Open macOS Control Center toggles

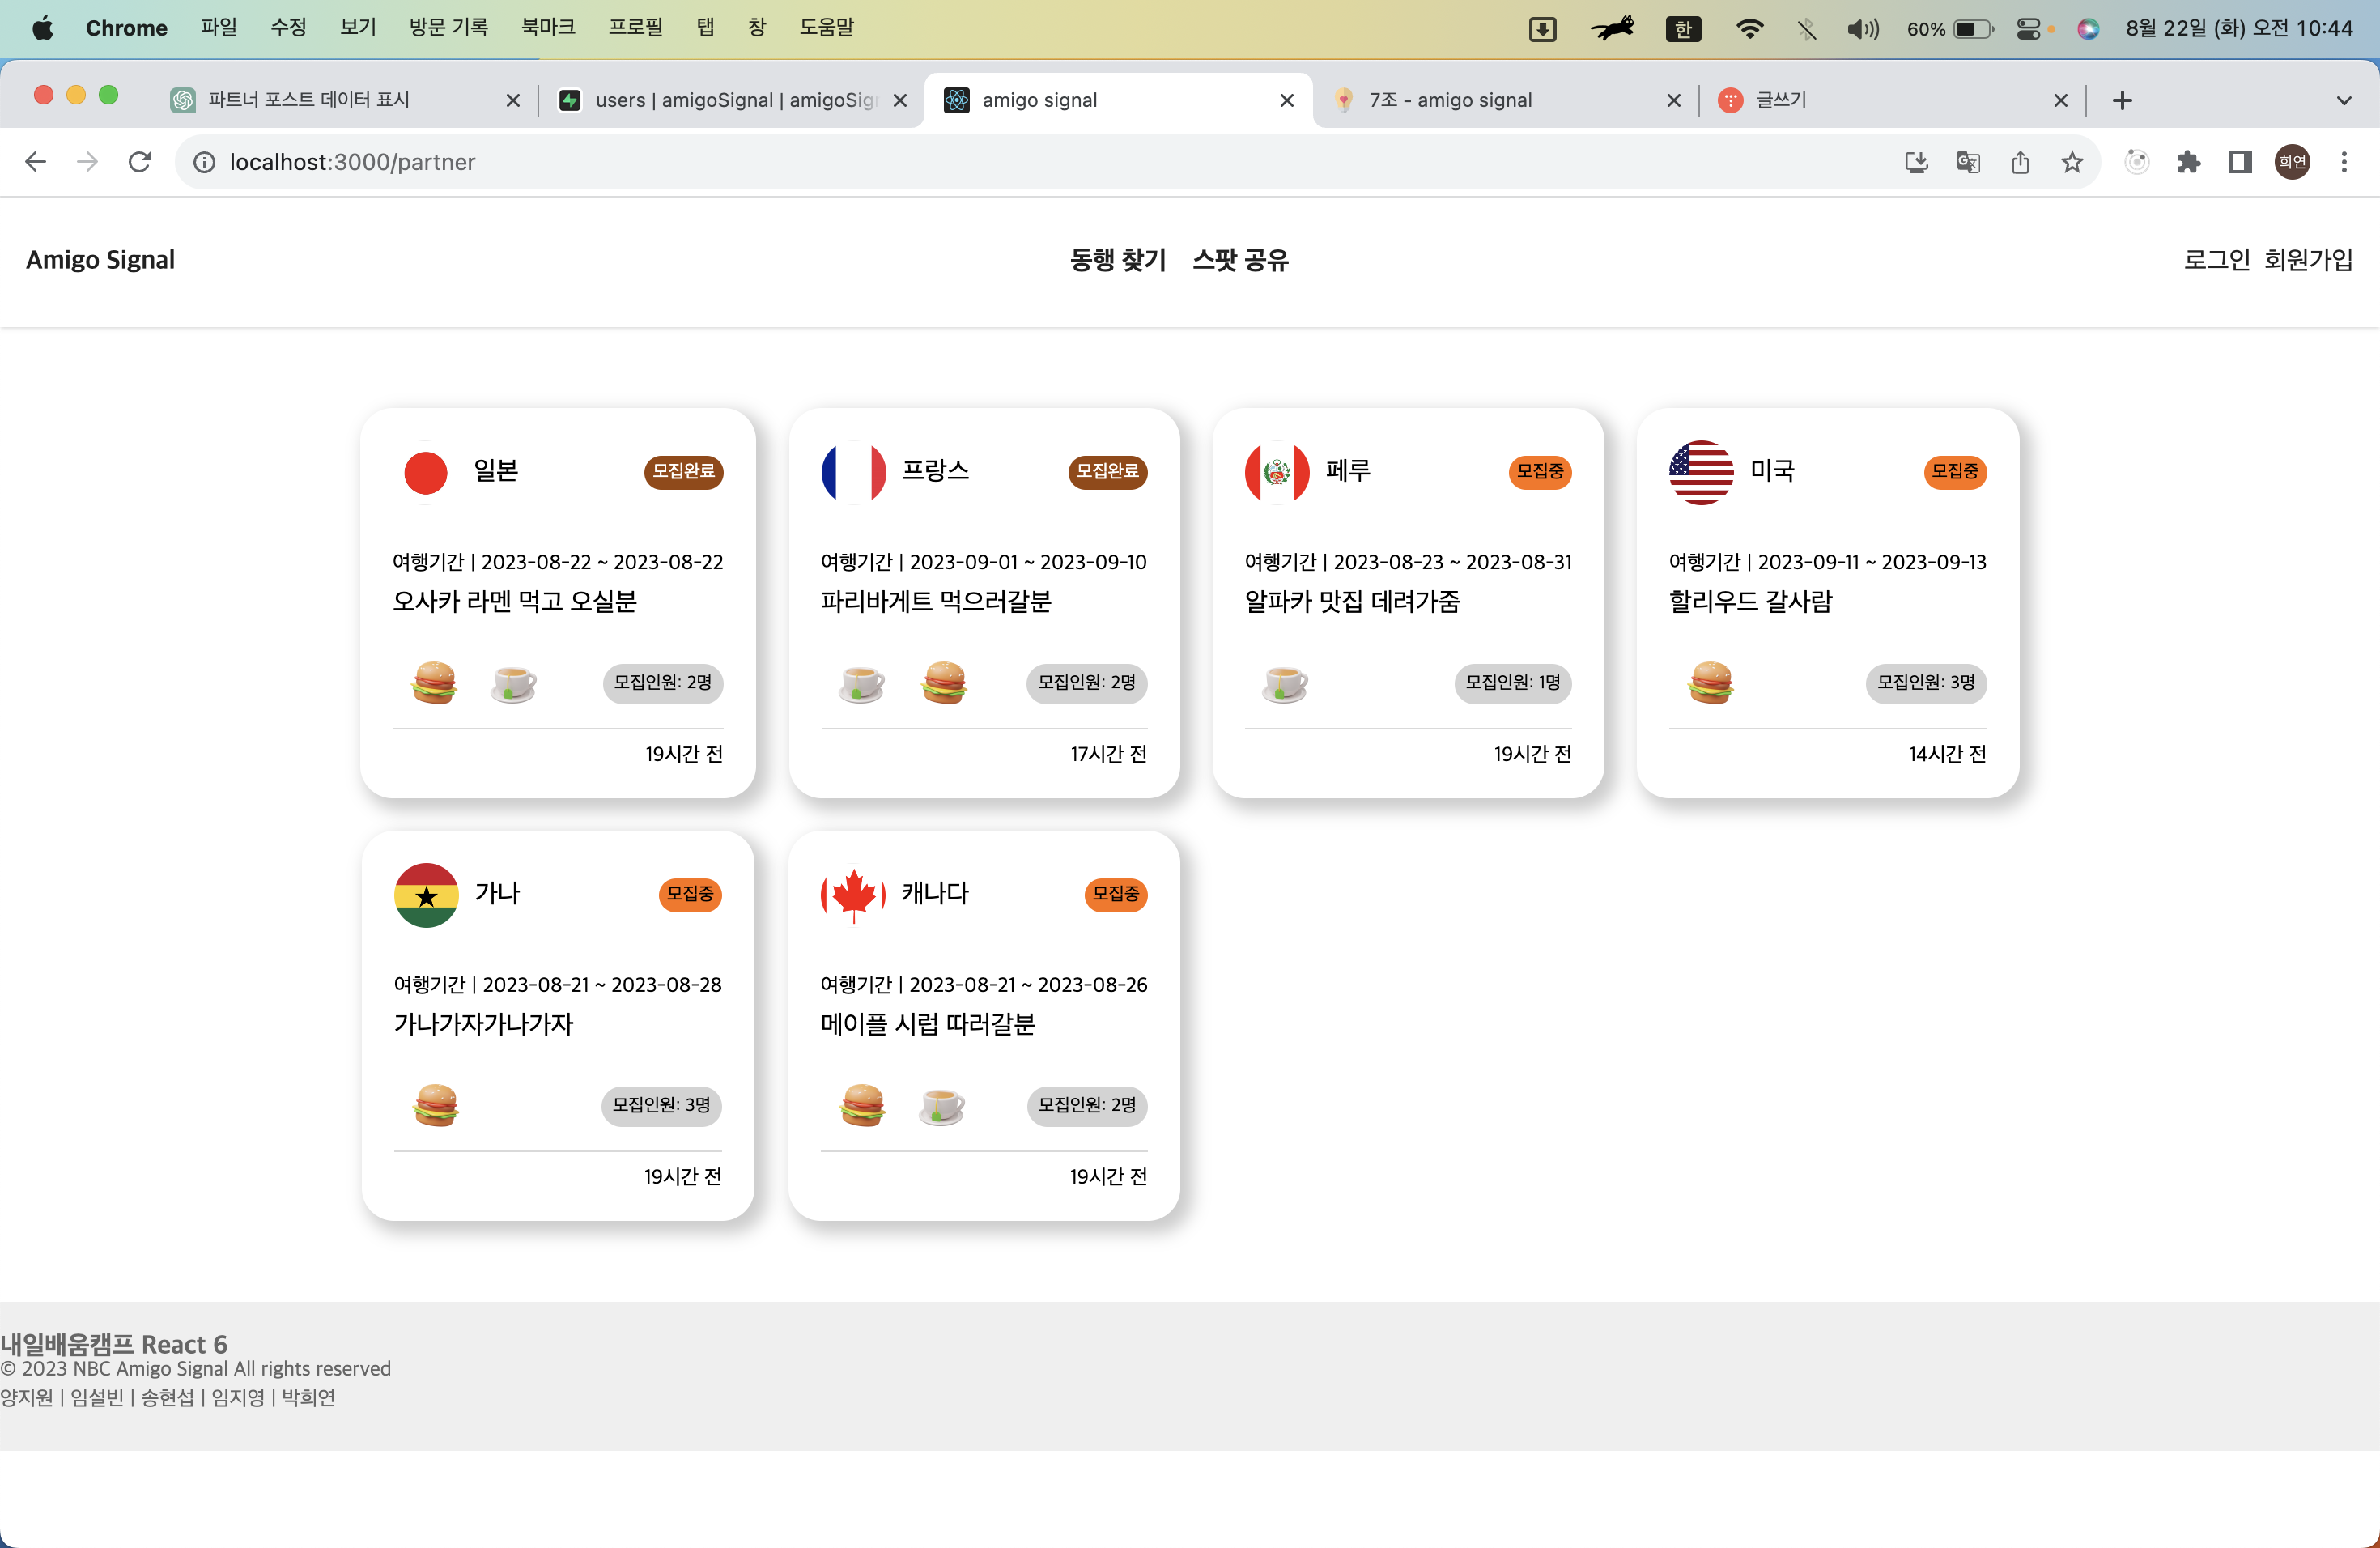coord(2028,29)
